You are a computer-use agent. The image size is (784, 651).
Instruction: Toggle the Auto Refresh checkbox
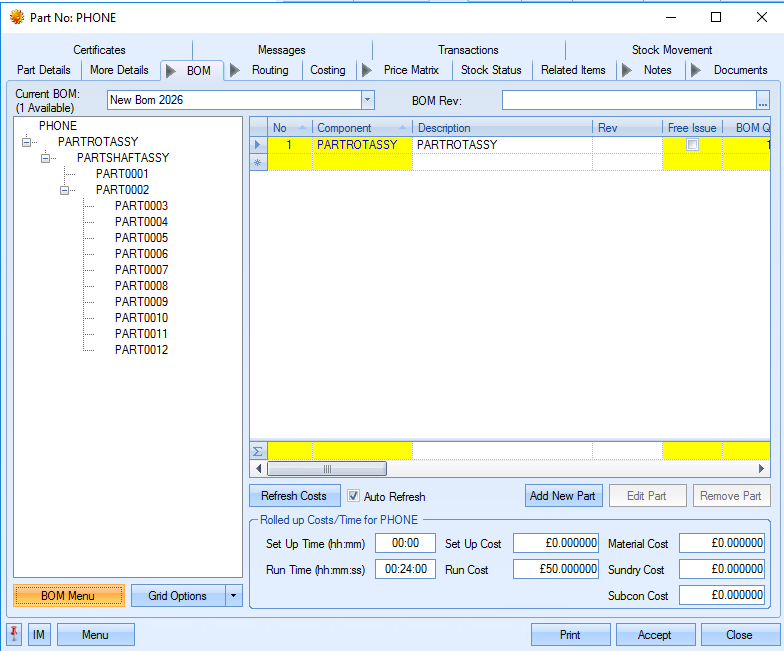354,496
